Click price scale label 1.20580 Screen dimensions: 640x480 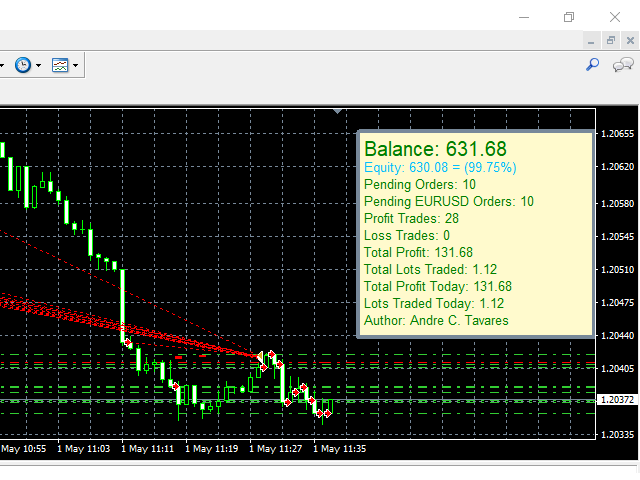pyautogui.click(x=618, y=204)
